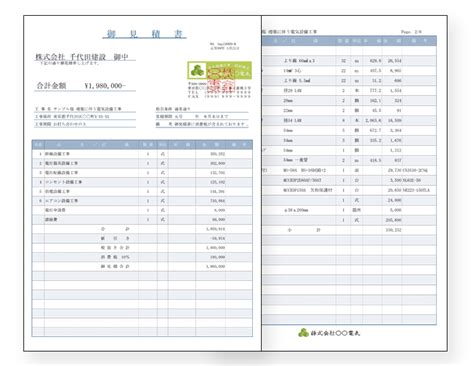Screen dimensions: 474x366
Task: Select table row 1 on the left page
Action: point(142,154)
